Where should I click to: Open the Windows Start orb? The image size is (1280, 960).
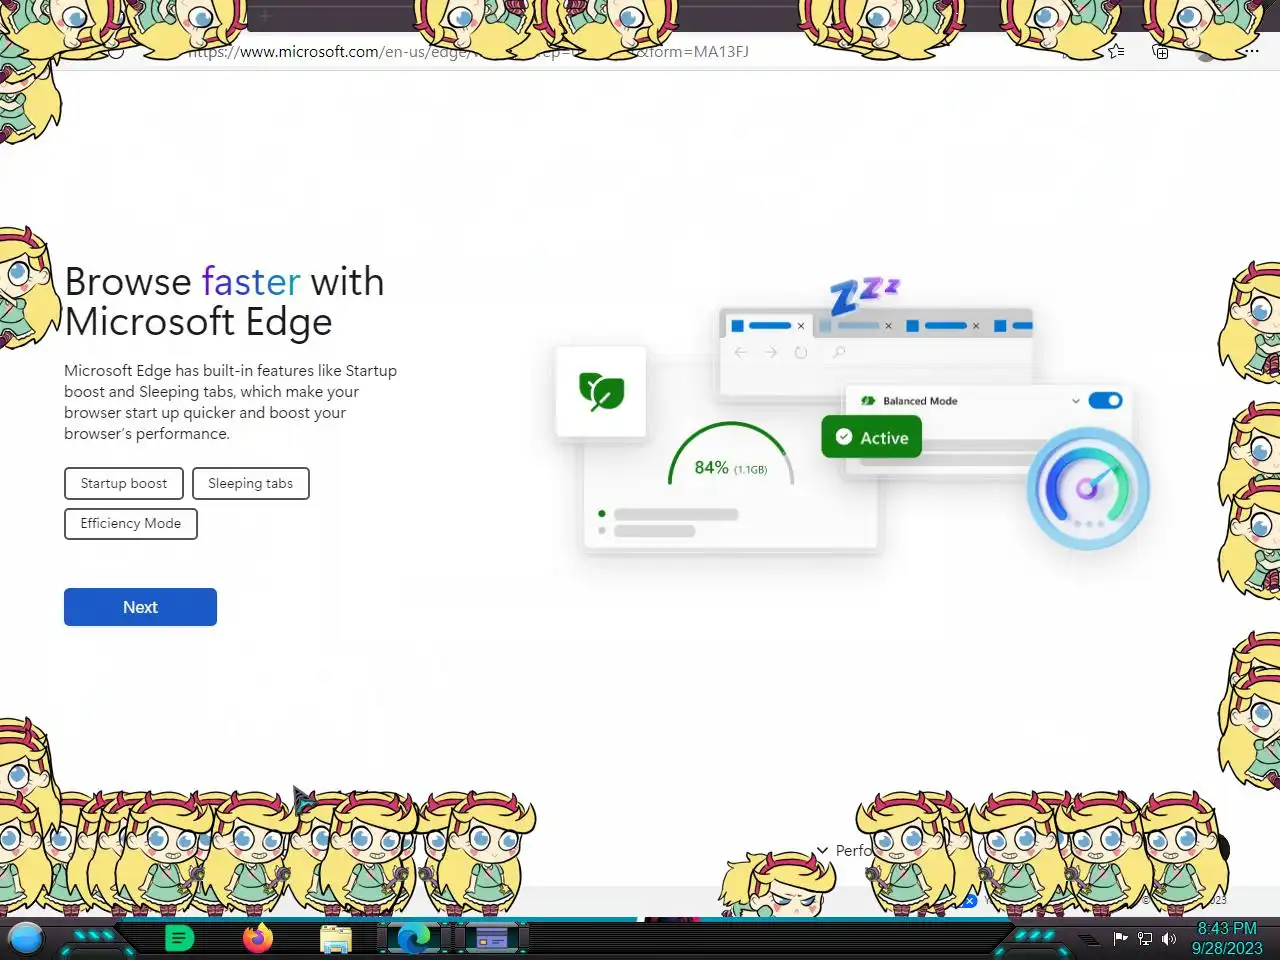[26, 939]
